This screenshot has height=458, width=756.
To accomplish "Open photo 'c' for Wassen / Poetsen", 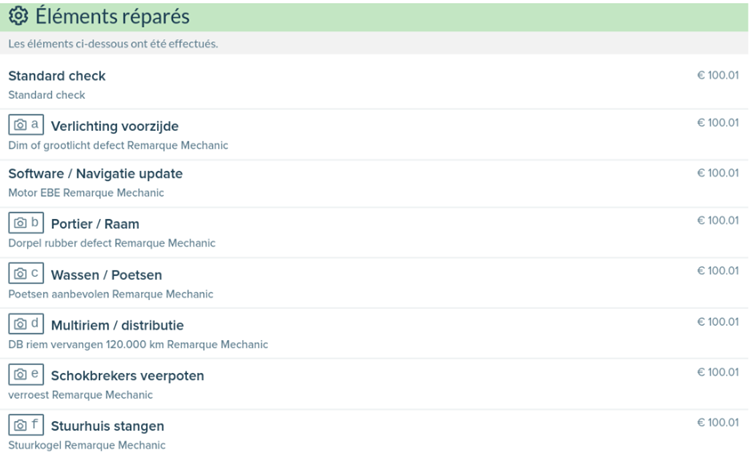I will 26,274.
